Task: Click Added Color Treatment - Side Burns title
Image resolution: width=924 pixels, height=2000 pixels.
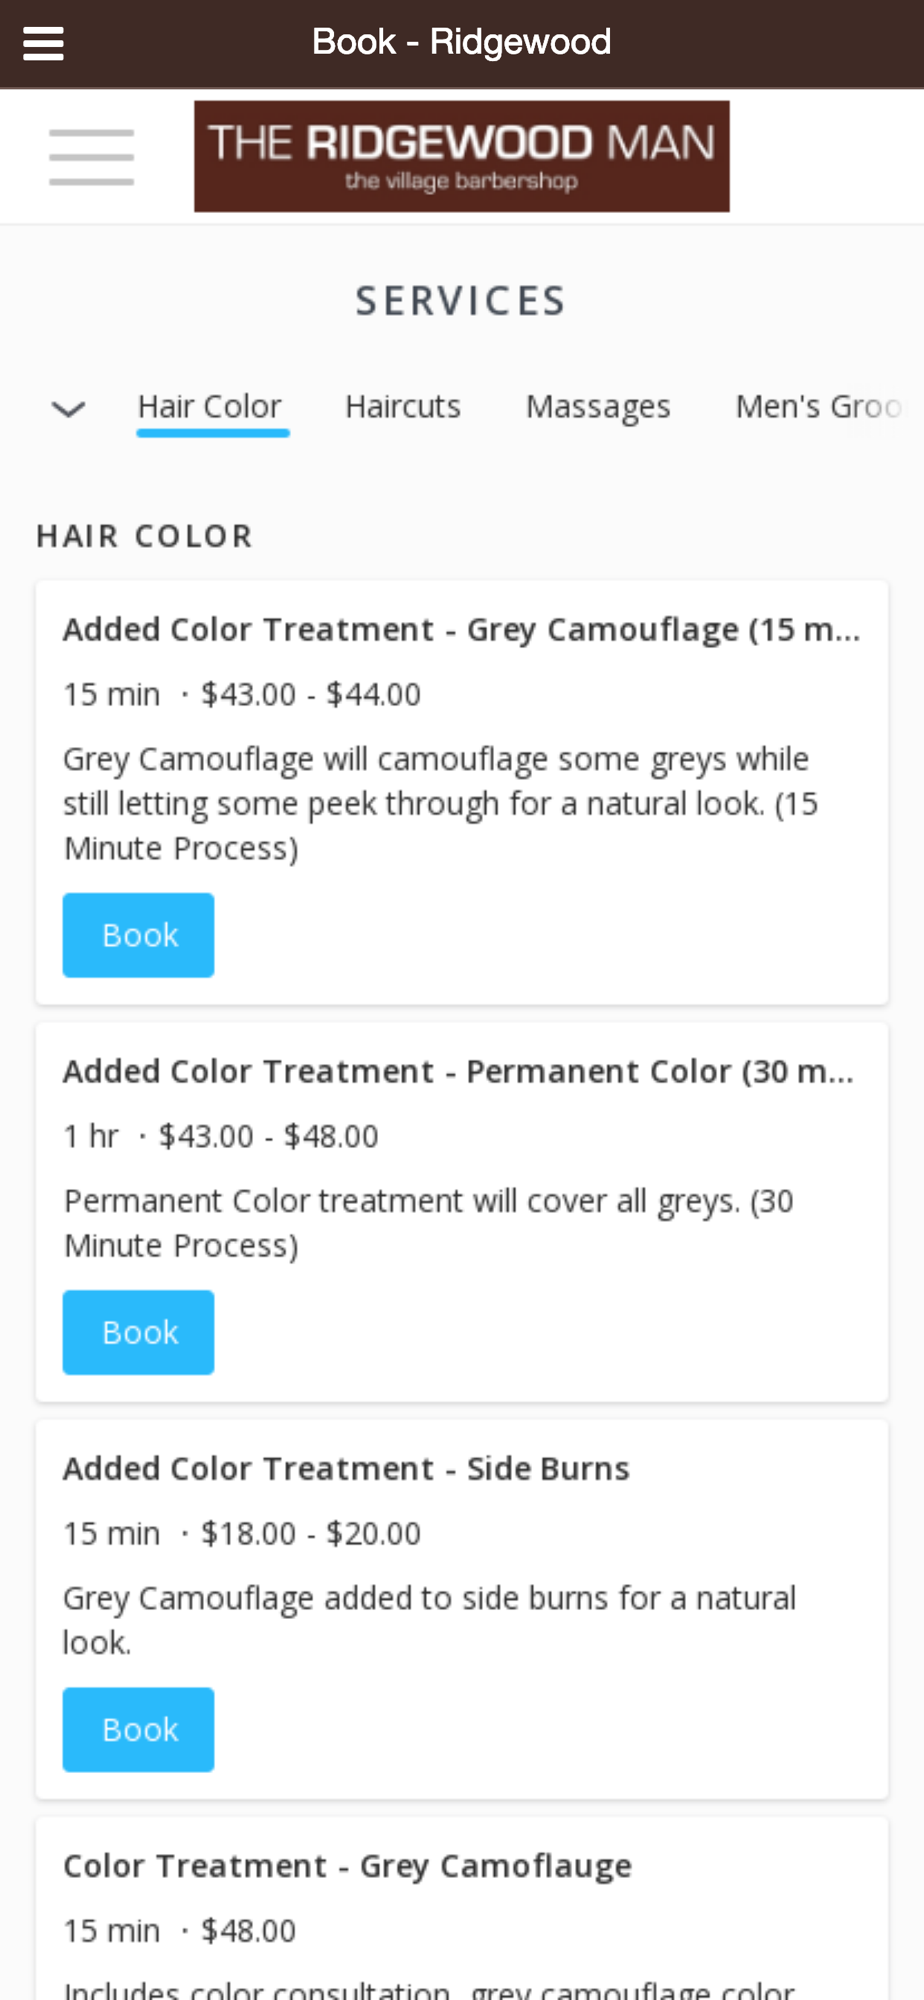Action: (x=346, y=1469)
